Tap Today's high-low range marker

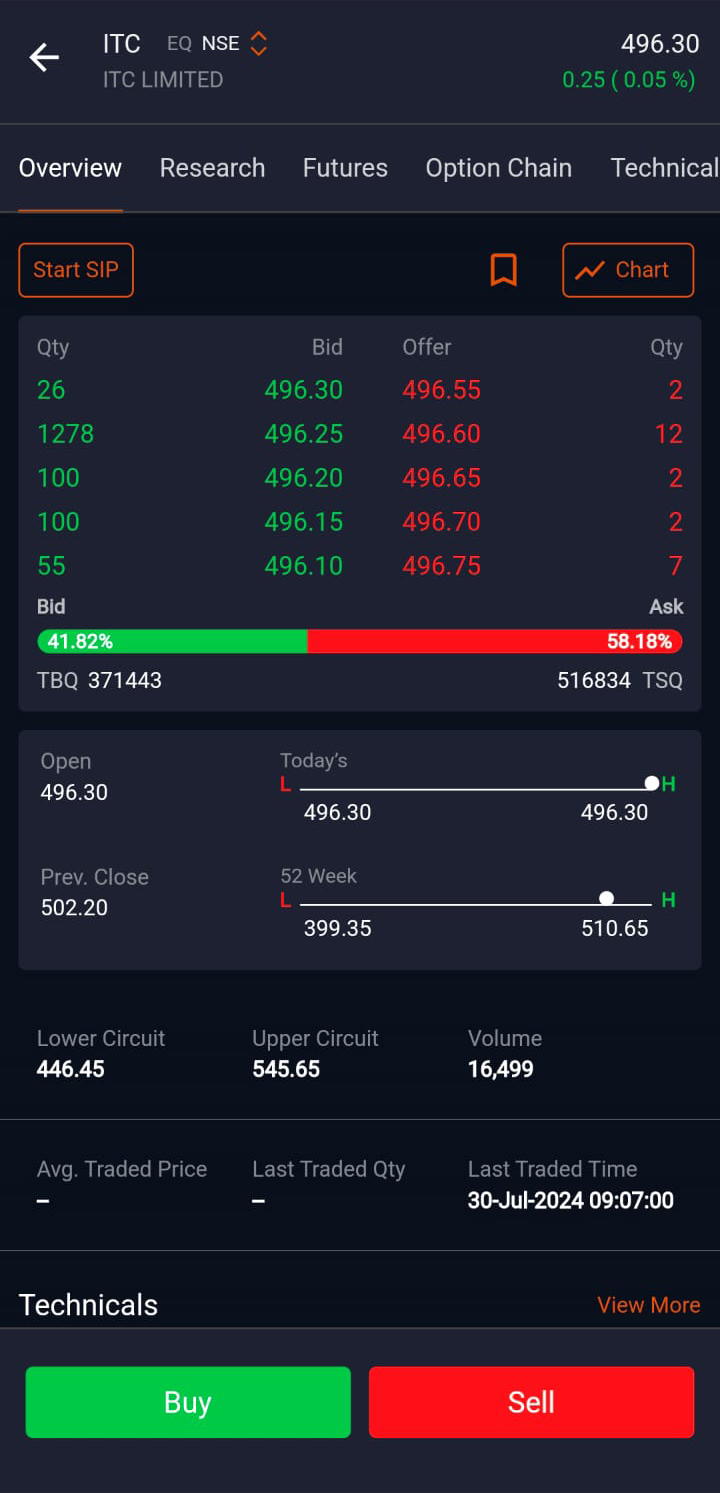651,783
